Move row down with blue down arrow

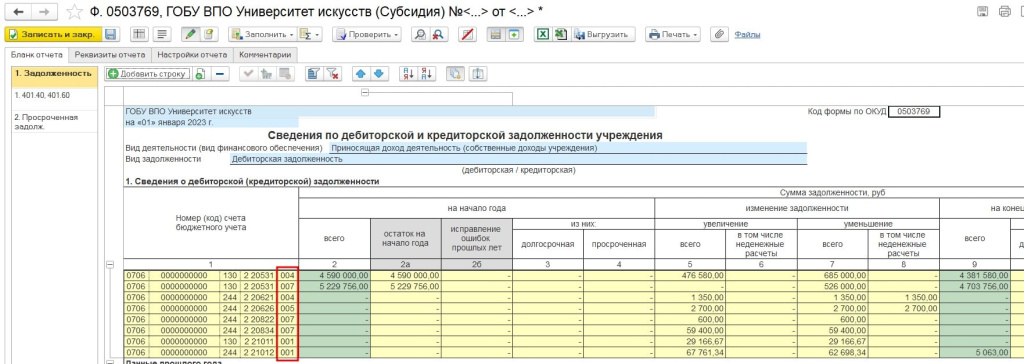(379, 74)
